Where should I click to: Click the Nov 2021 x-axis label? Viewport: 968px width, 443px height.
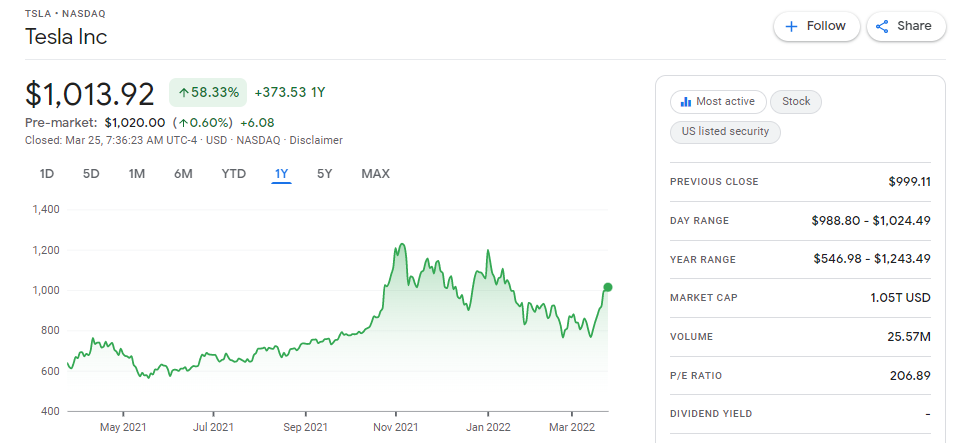[396, 427]
